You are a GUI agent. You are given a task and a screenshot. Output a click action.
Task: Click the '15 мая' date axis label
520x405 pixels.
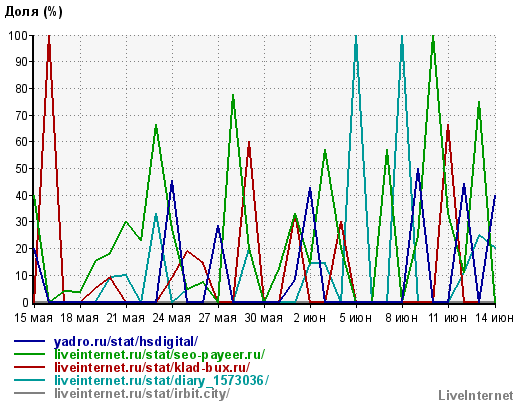coord(33,318)
